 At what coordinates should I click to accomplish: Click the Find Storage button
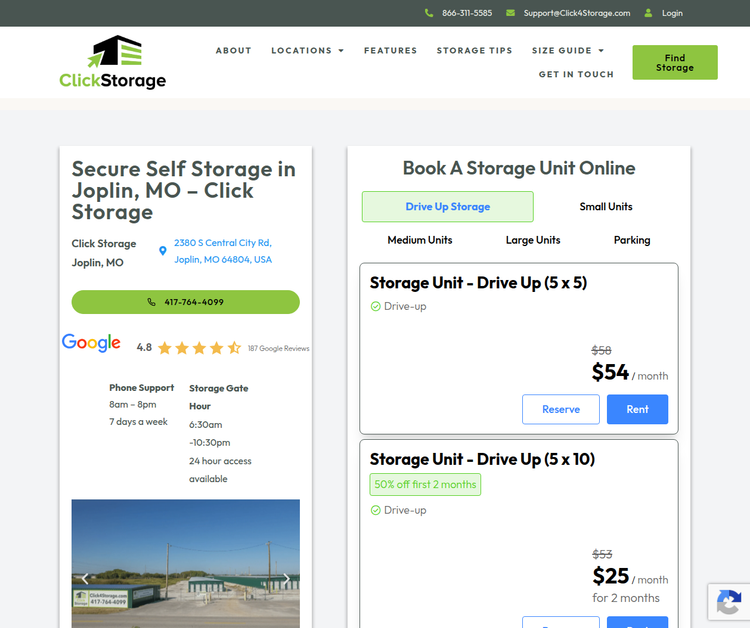pos(675,63)
